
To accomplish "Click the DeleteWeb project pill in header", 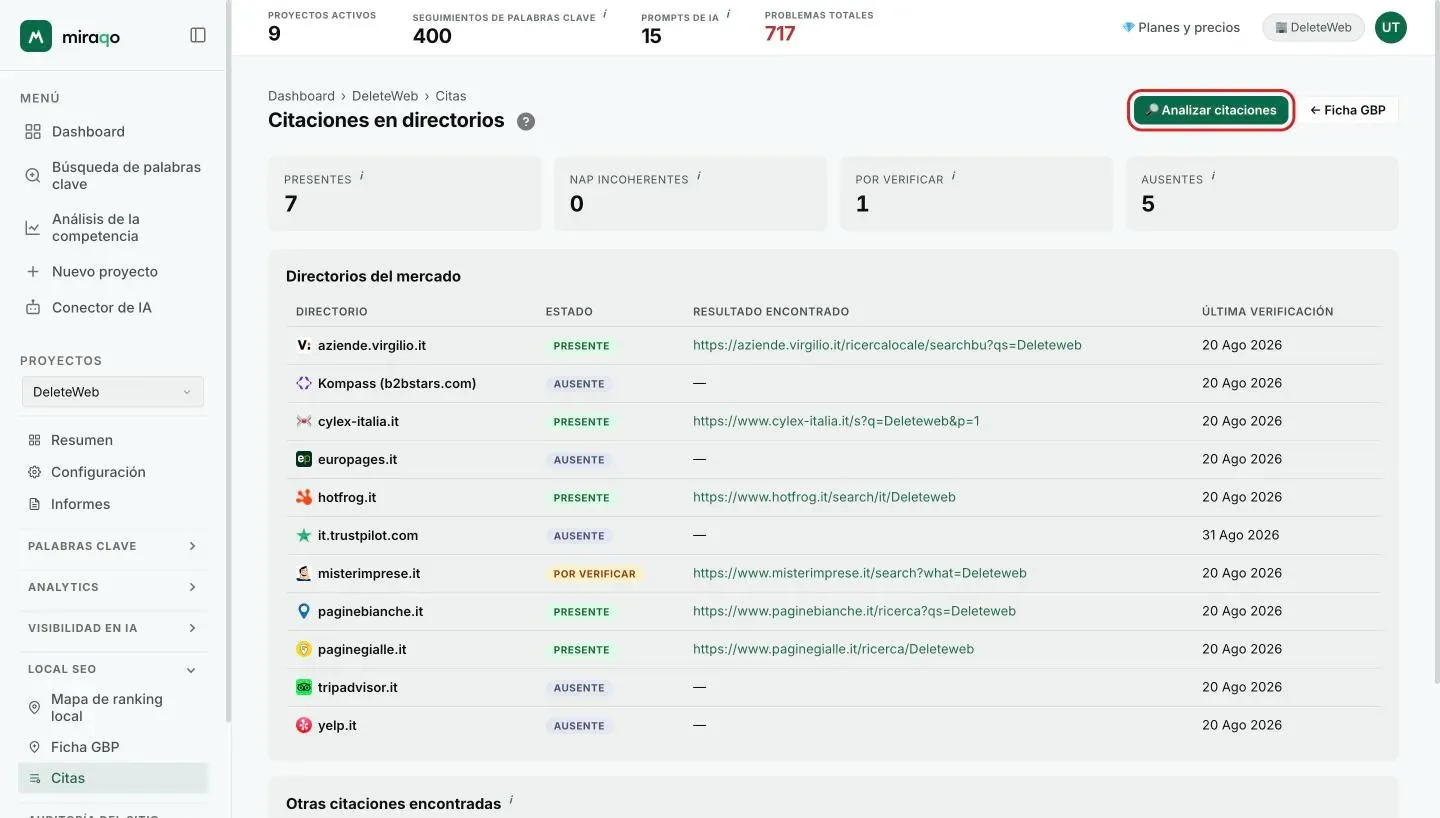I will coord(1313,28).
